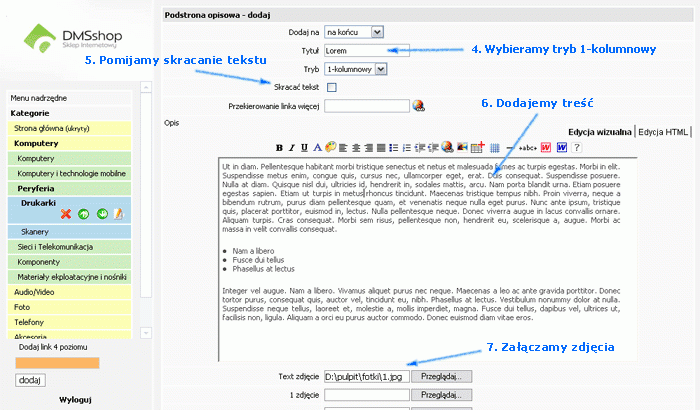Switch to the Edycja HTML tab
This screenshot has width=700, height=410.
pos(663,132)
